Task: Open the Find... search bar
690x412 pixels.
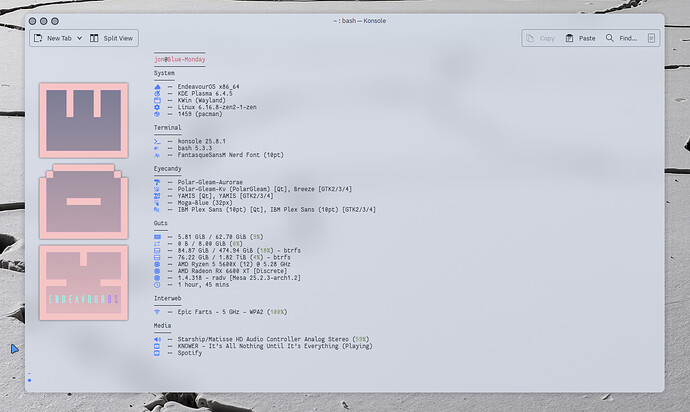Action: [x=621, y=38]
